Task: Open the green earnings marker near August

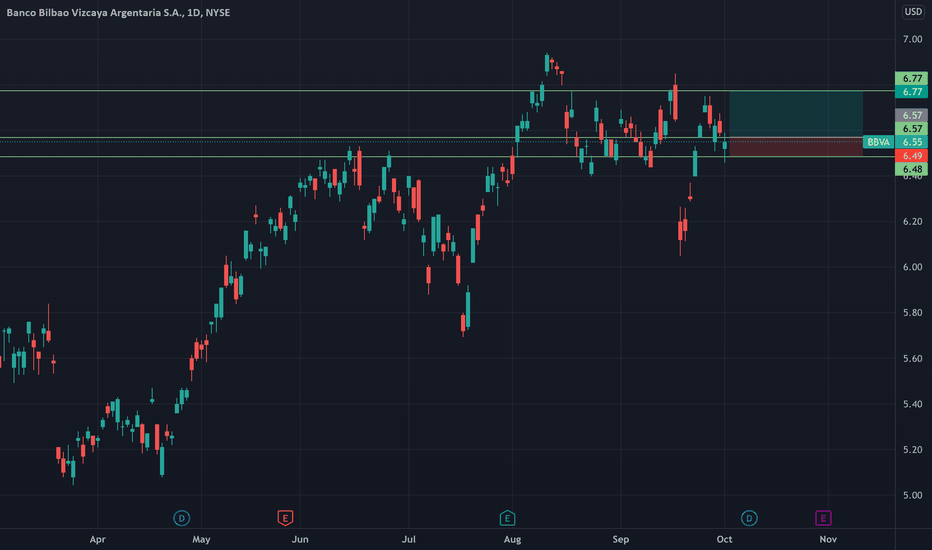Action: (507, 518)
